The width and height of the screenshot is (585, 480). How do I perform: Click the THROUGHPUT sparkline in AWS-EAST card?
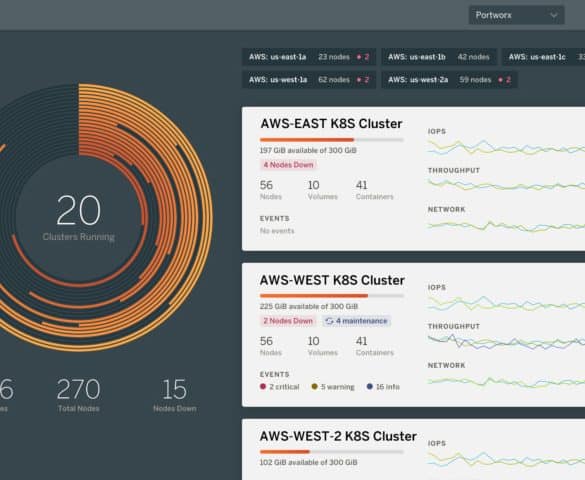point(506,185)
